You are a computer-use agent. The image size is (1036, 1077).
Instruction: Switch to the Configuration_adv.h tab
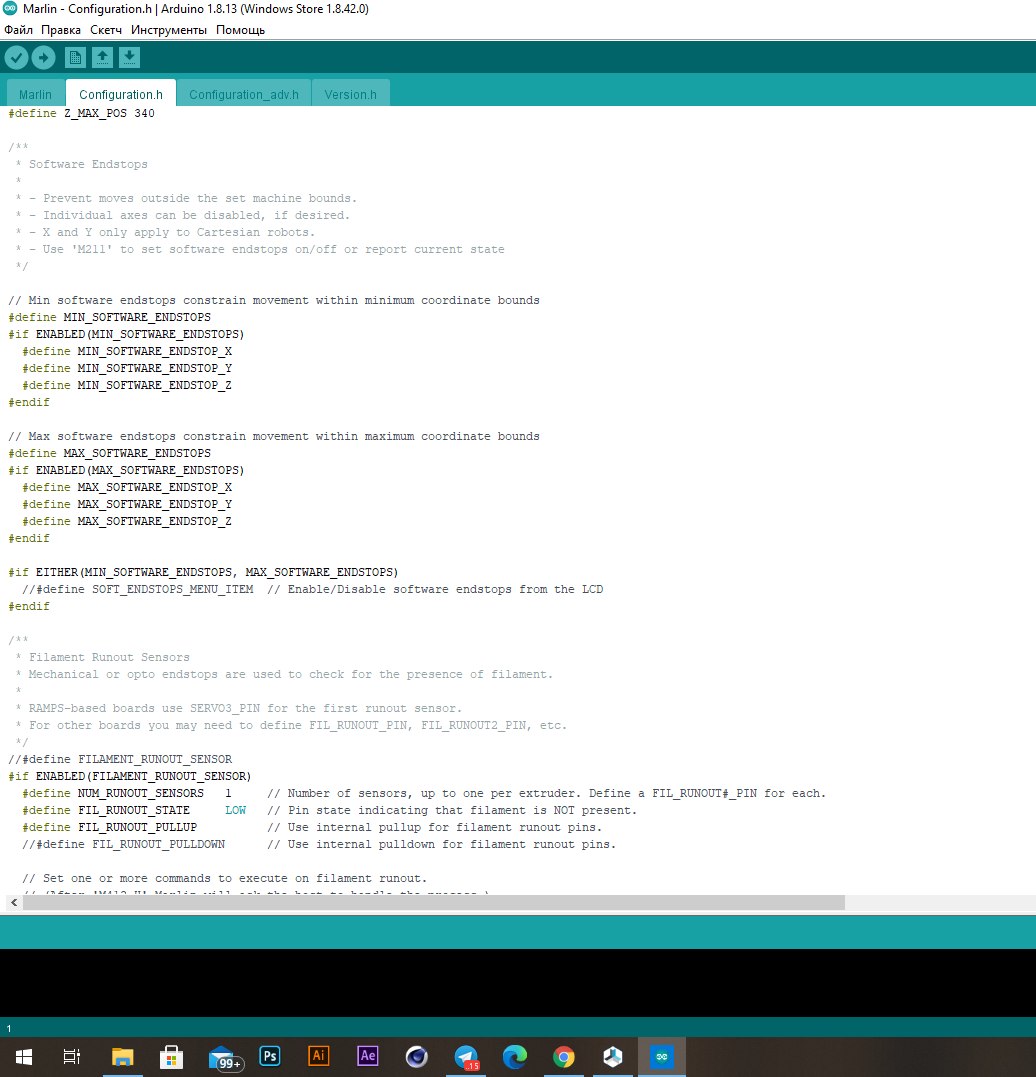[x=244, y=94]
